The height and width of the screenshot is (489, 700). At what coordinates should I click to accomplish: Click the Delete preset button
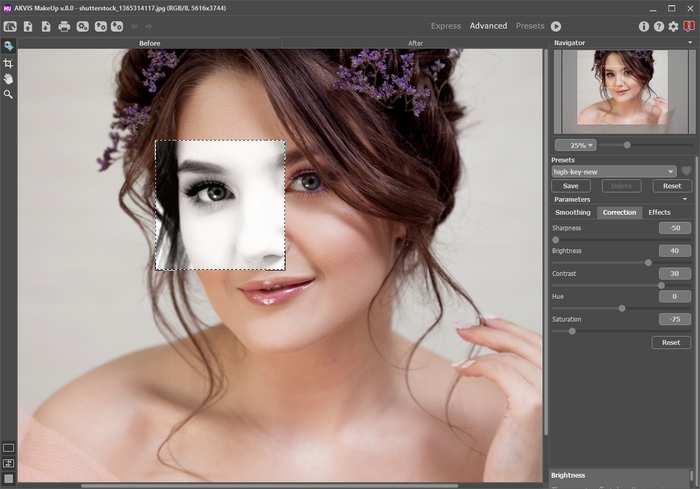click(621, 186)
